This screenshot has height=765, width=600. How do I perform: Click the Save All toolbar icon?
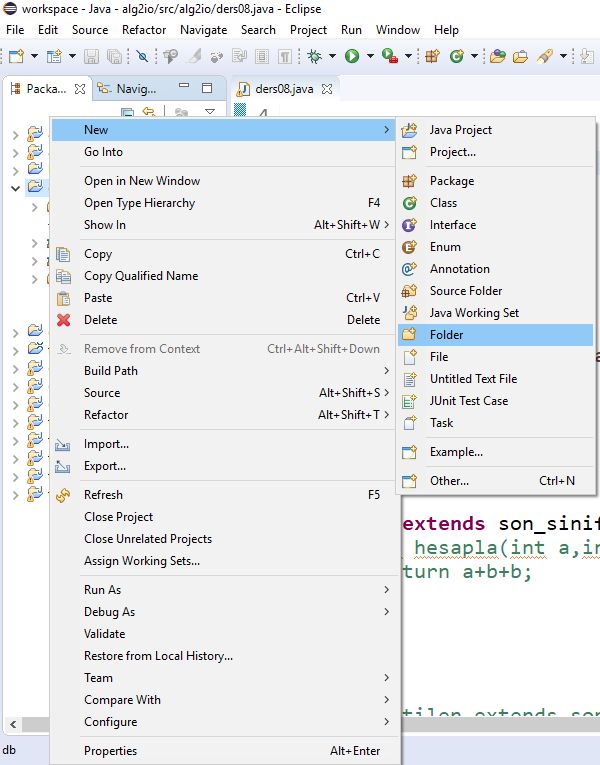[114, 57]
